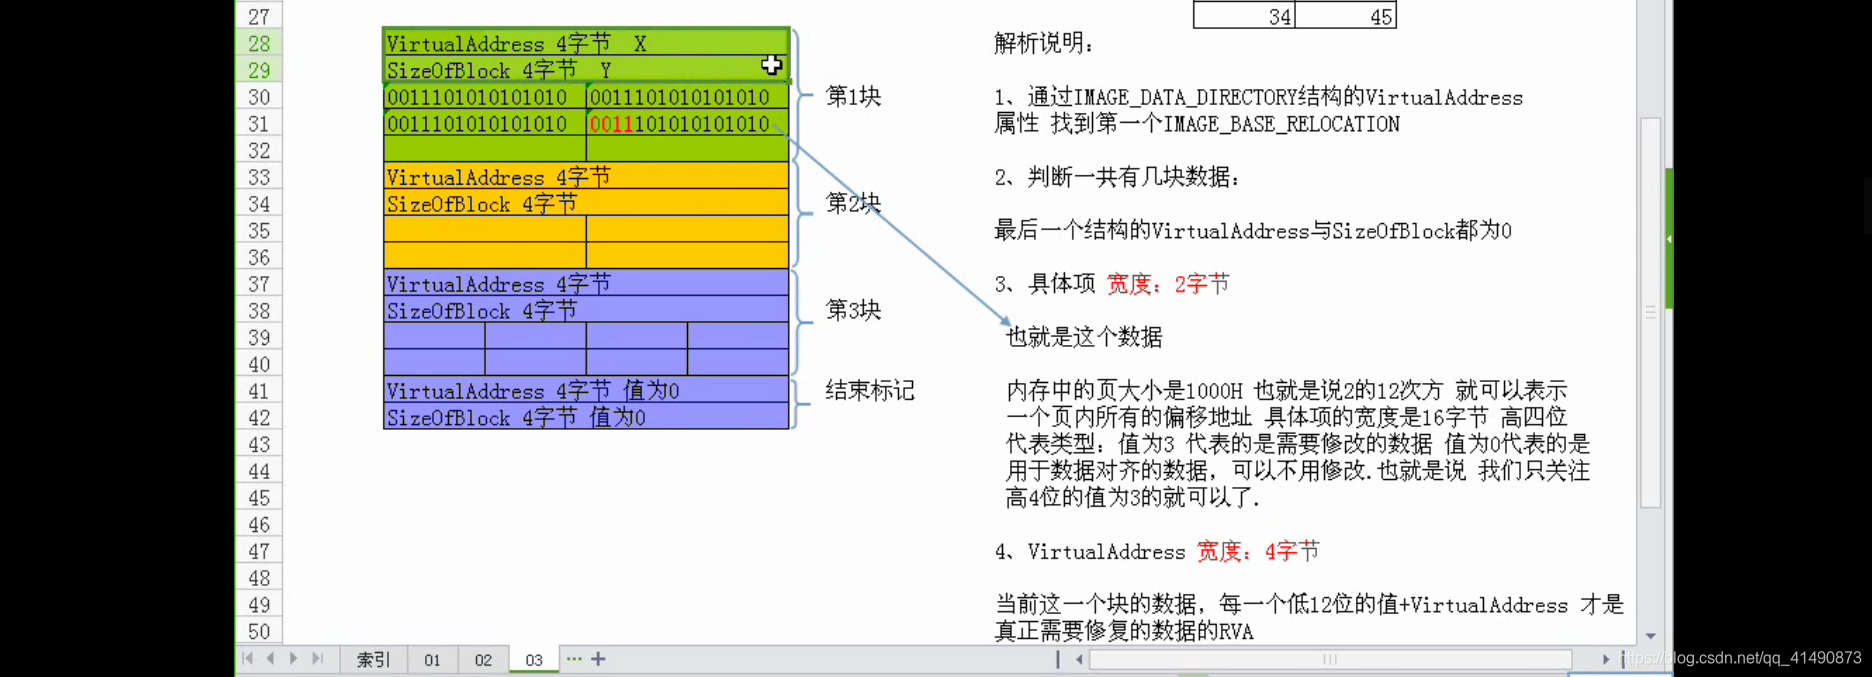Screen dimensions: 1872x677
Task: Click the '内存中的页大小是1000H' paragraph line
Action: pyautogui.click(x=1287, y=390)
